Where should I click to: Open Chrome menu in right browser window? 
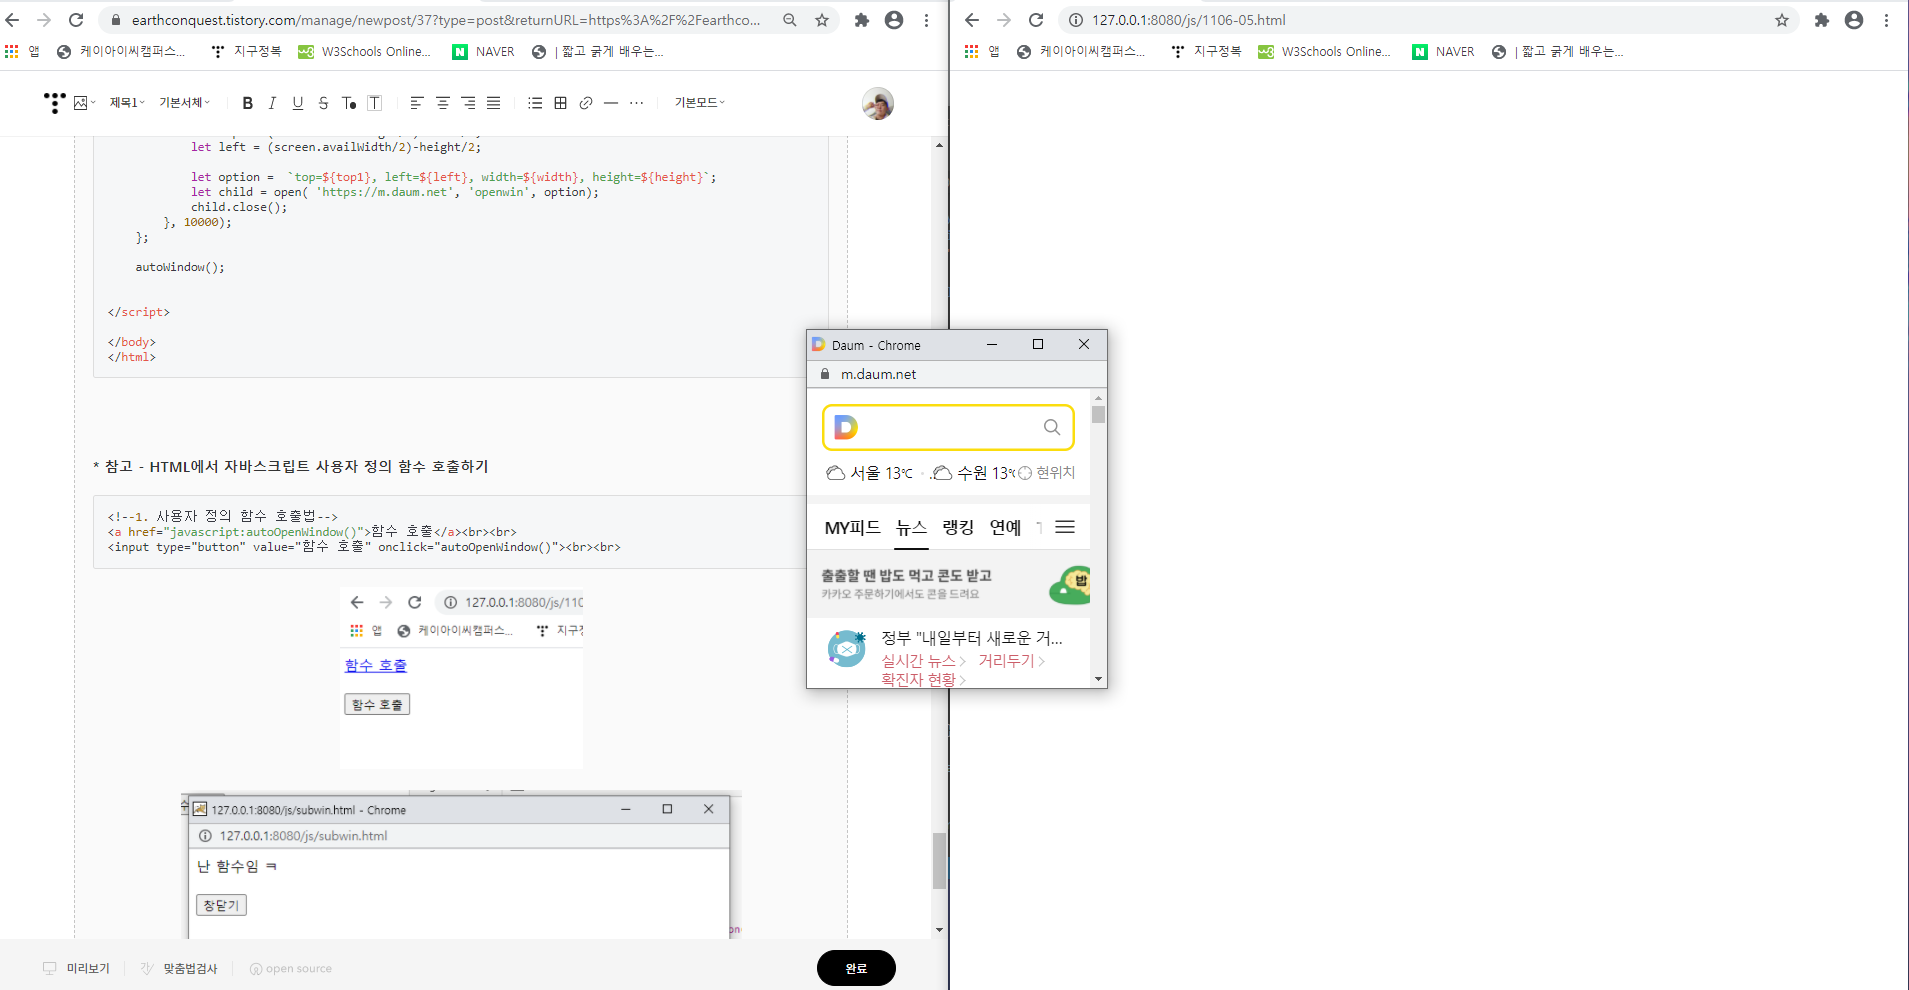1887,20
